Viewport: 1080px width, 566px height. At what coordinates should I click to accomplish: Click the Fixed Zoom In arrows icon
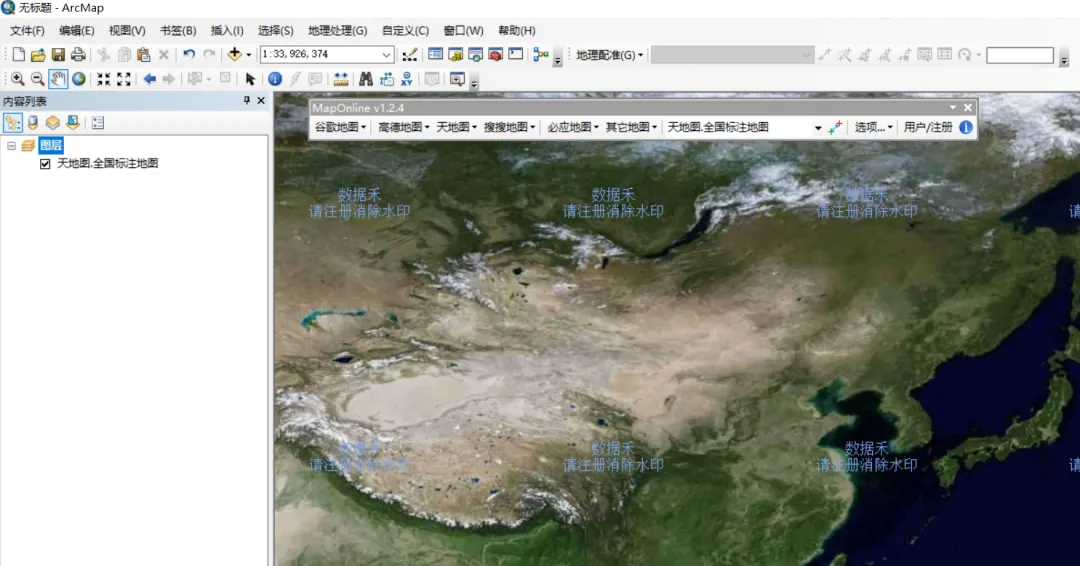click(x=103, y=79)
